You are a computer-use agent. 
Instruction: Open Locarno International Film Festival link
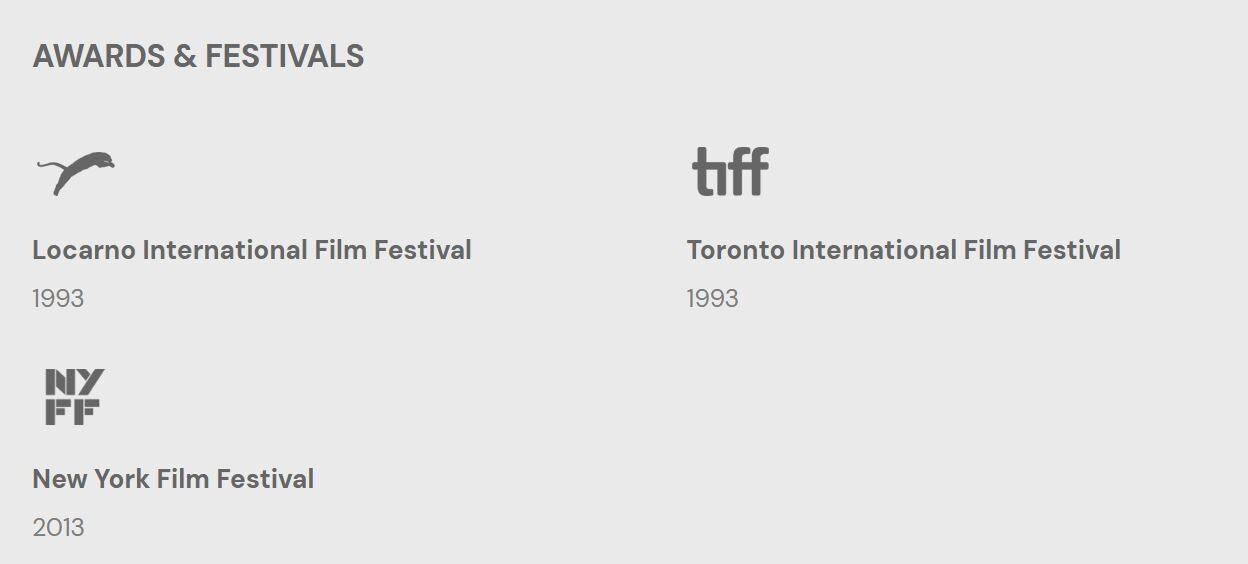tap(252, 250)
